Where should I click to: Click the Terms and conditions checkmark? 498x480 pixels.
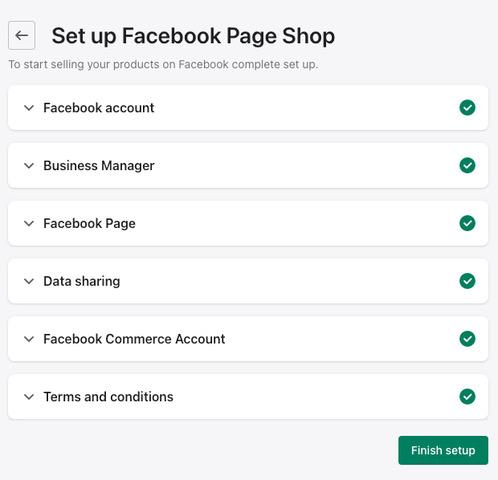click(x=467, y=397)
